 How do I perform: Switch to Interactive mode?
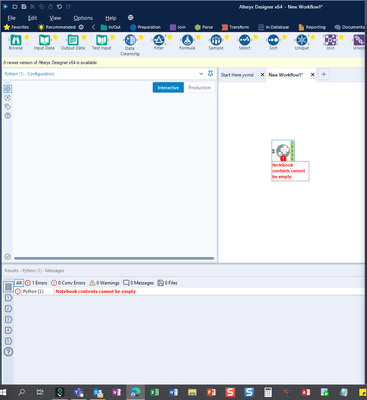click(168, 88)
